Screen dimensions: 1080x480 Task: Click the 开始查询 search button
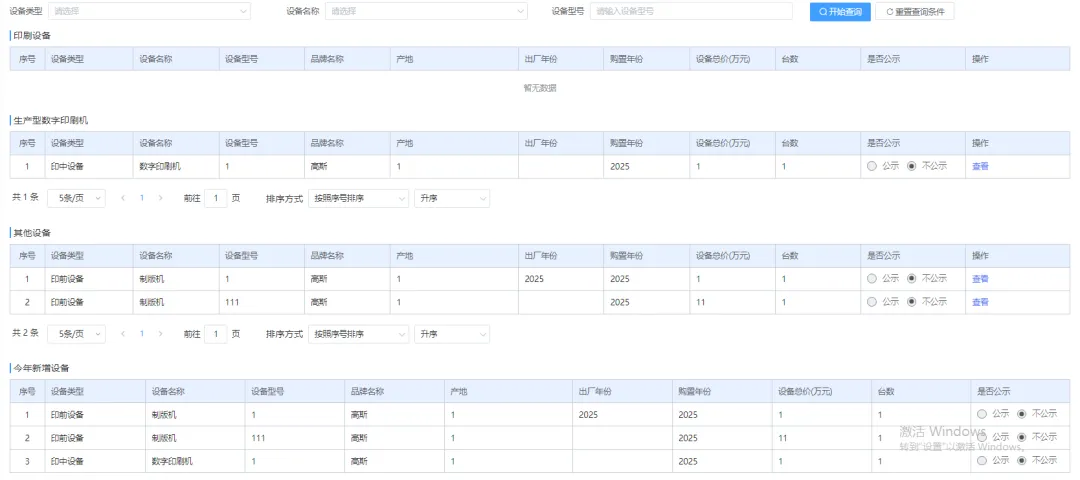tap(840, 12)
